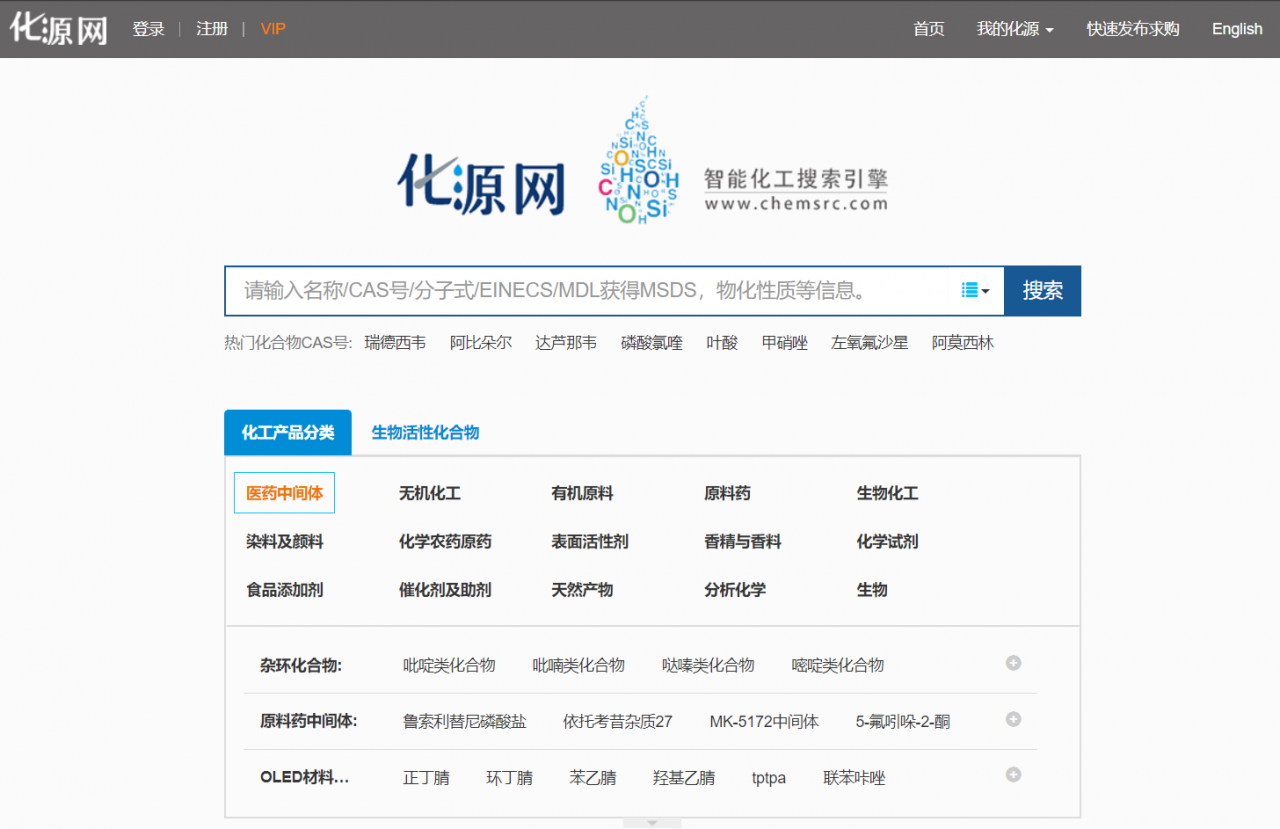Viewport: 1280px width, 829px height.
Task: Select the 天然产物 category
Action: pos(582,589)
